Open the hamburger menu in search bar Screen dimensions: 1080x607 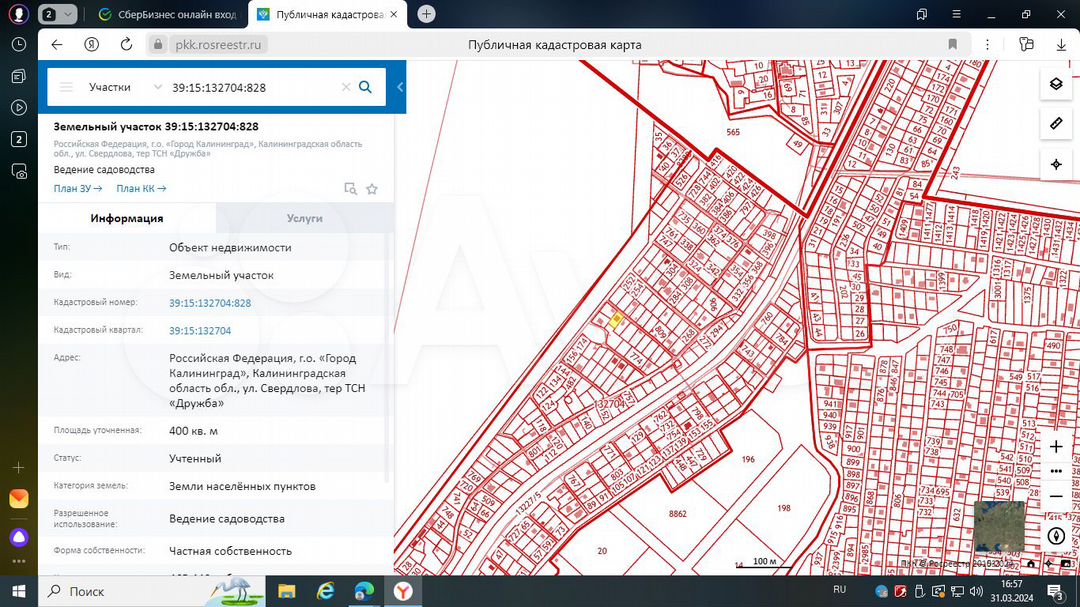coord(67,87)
